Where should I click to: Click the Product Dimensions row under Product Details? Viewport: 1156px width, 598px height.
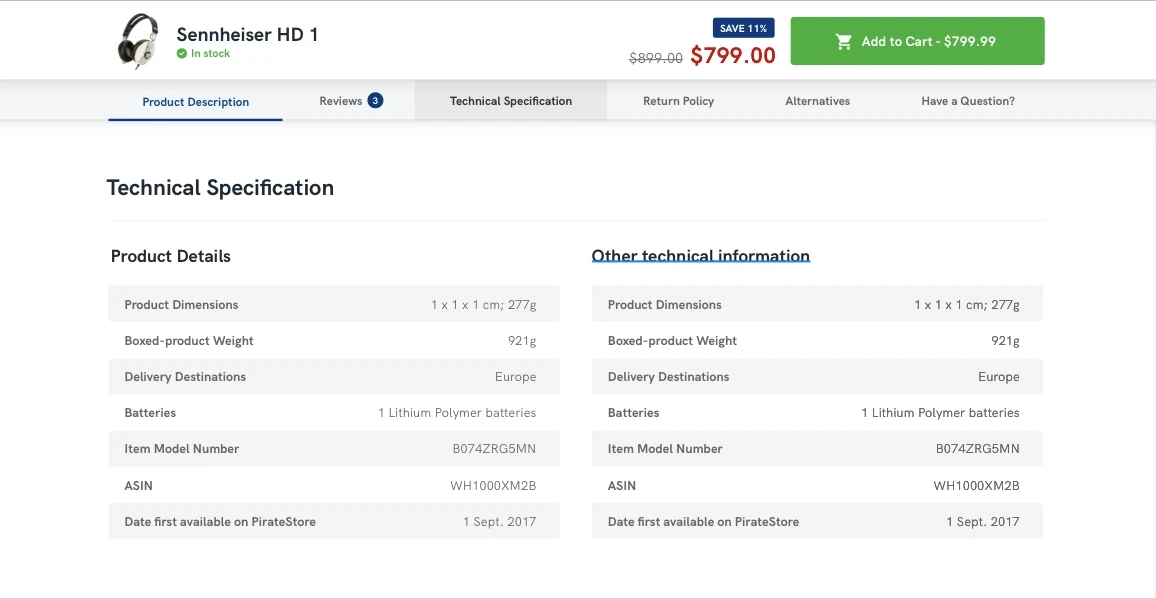tap(334, 305)
